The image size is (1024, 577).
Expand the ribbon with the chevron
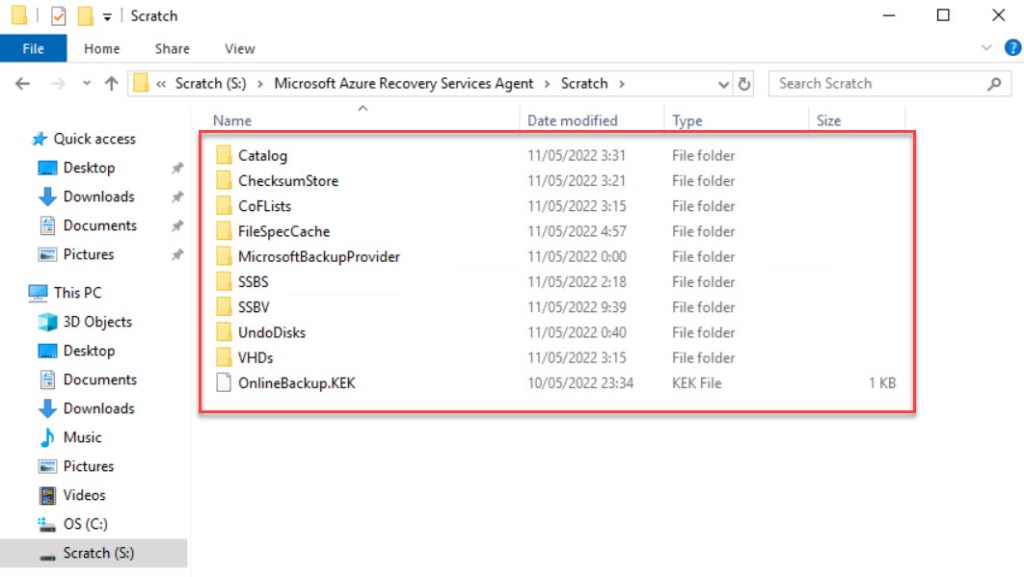(x=985, y=49)
